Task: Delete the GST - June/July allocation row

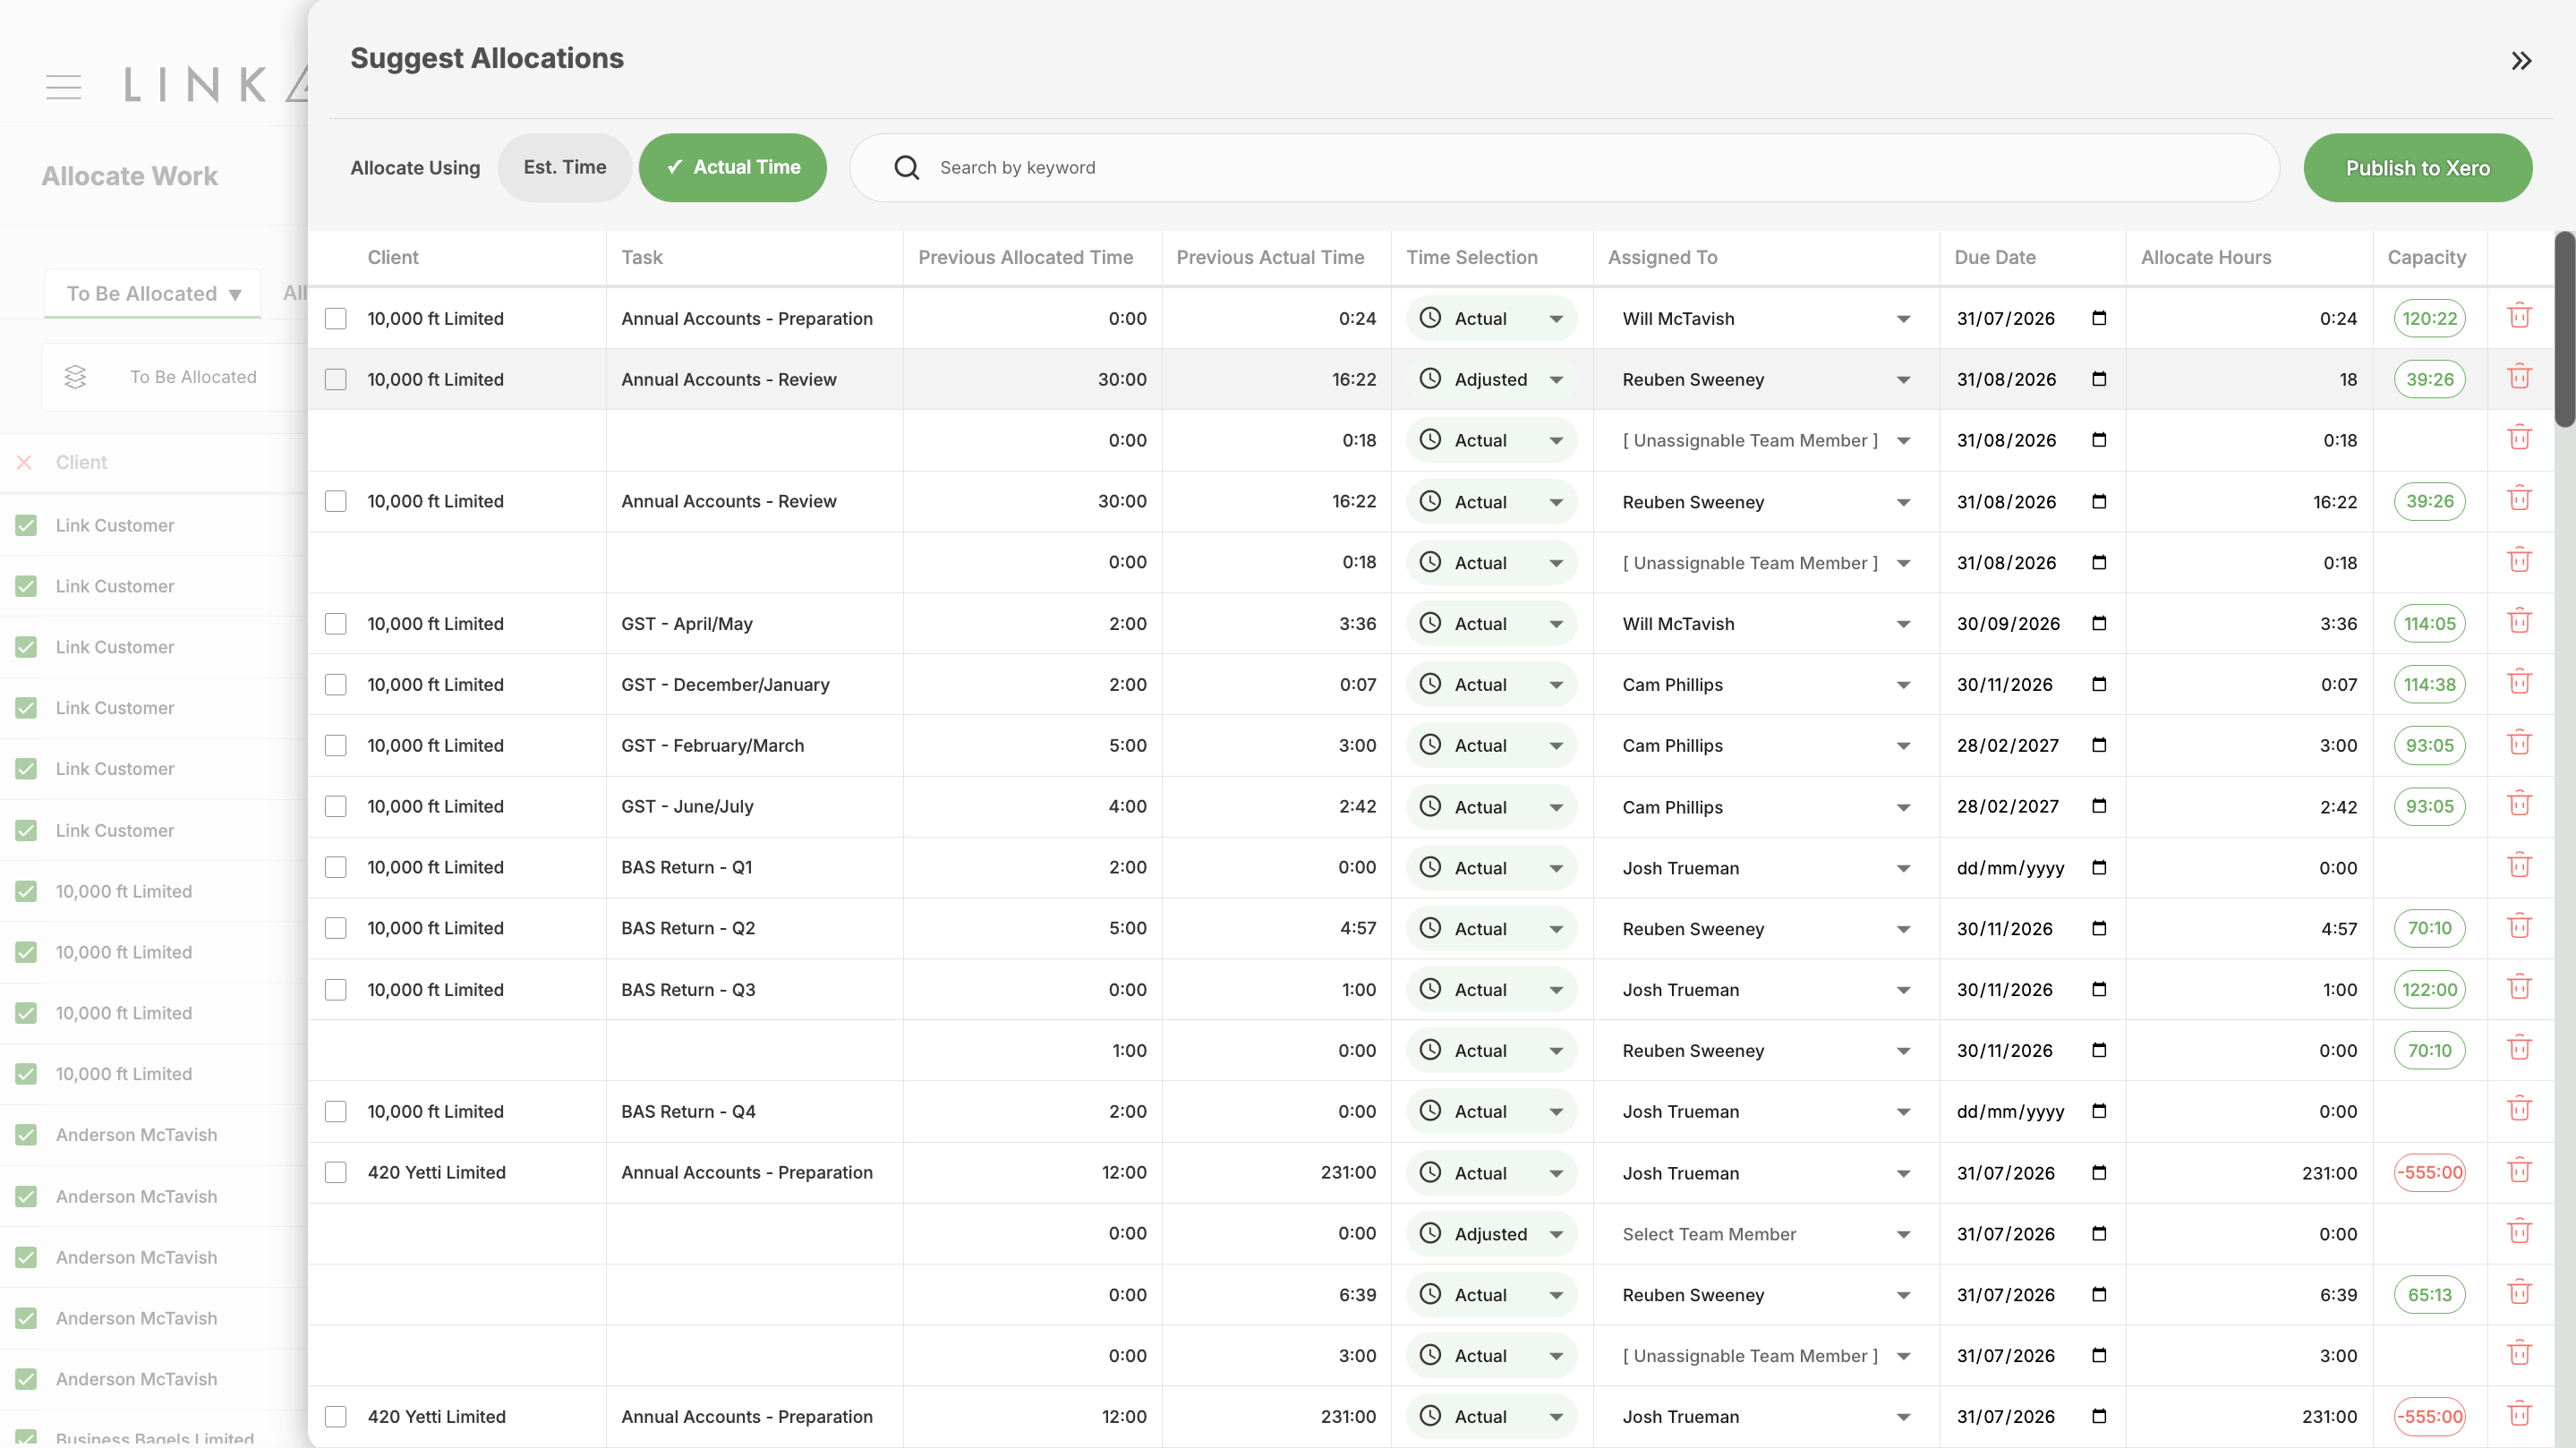Action: [x=2519, y=805]
